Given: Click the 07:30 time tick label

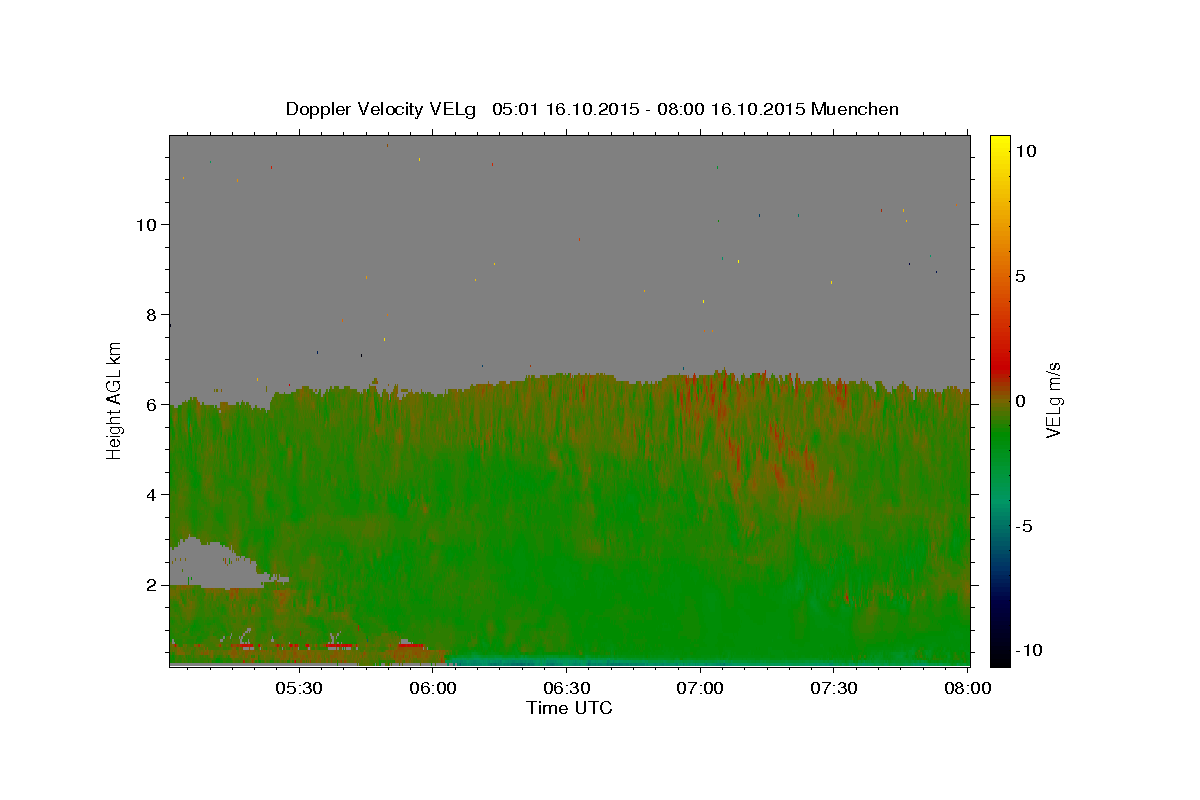Looking at the screenshot, I should (x=834, y=688).
